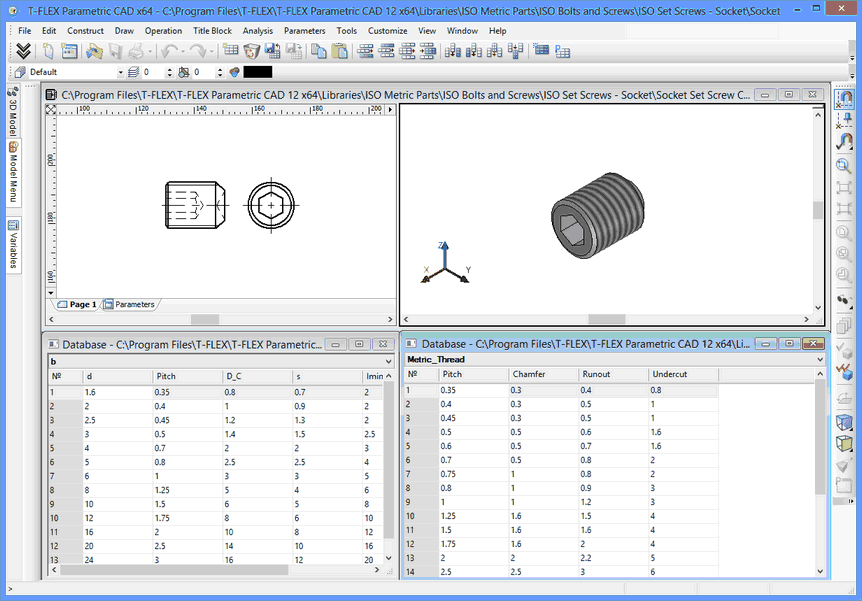This screenshot has height=601, width=862.
Task: Click row number 14 in Metric_Thread table
Action: pyautogui.click(x=421, y=572)
